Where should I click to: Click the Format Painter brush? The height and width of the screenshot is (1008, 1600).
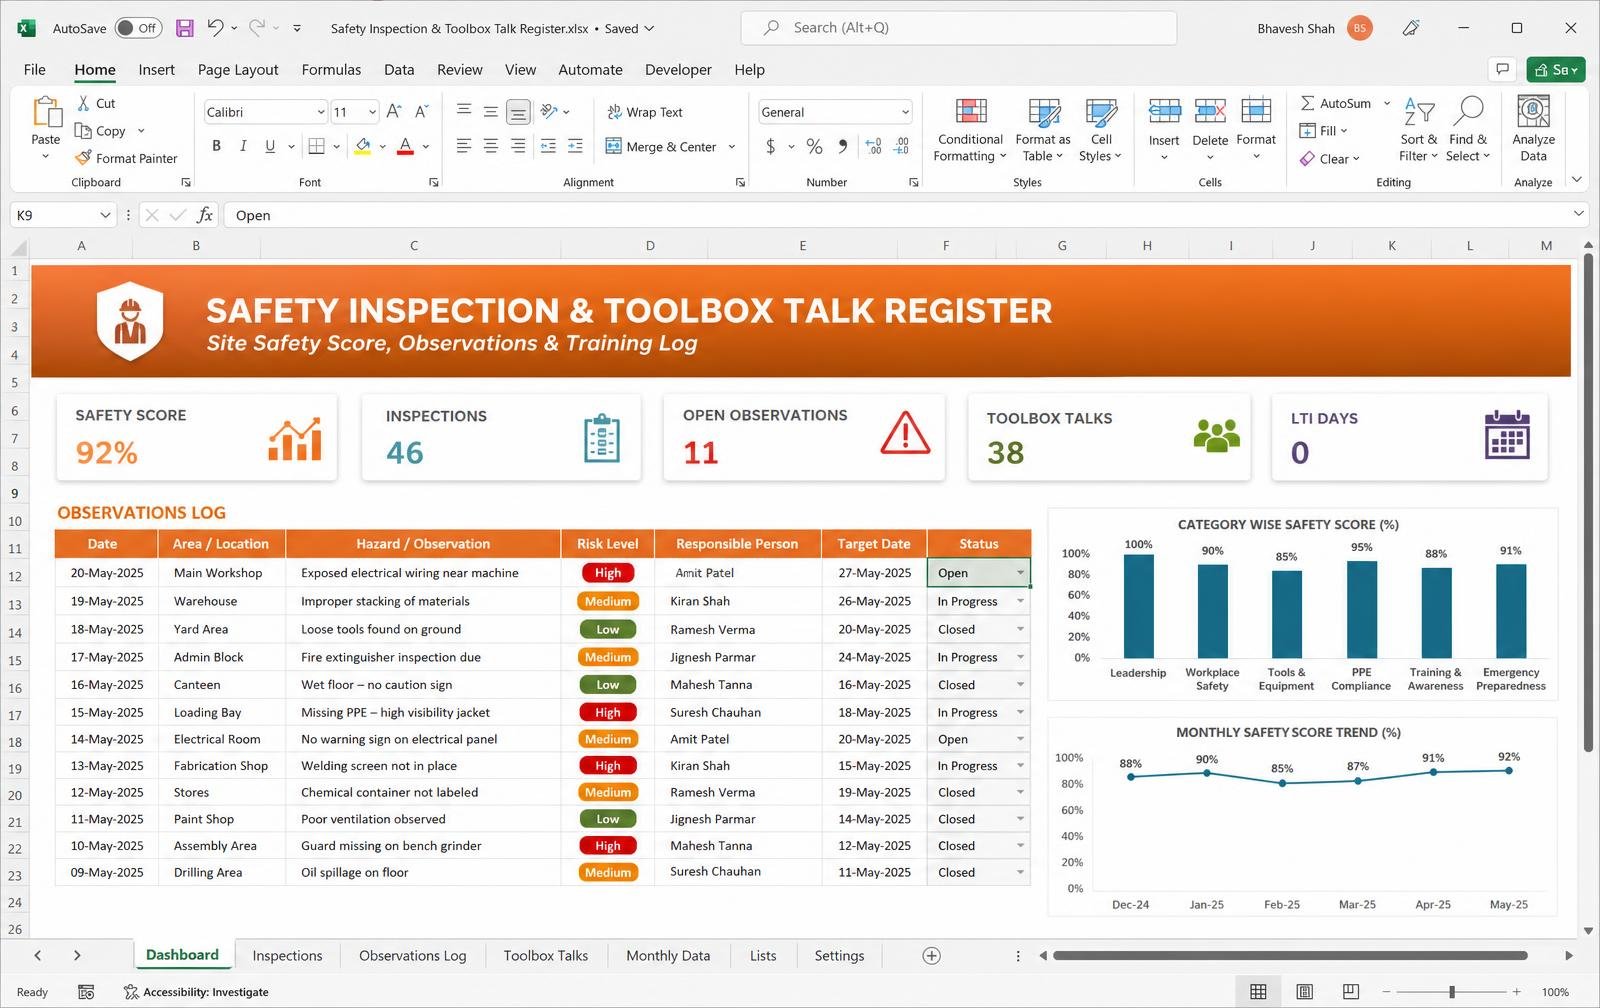[x=84, y=158]
